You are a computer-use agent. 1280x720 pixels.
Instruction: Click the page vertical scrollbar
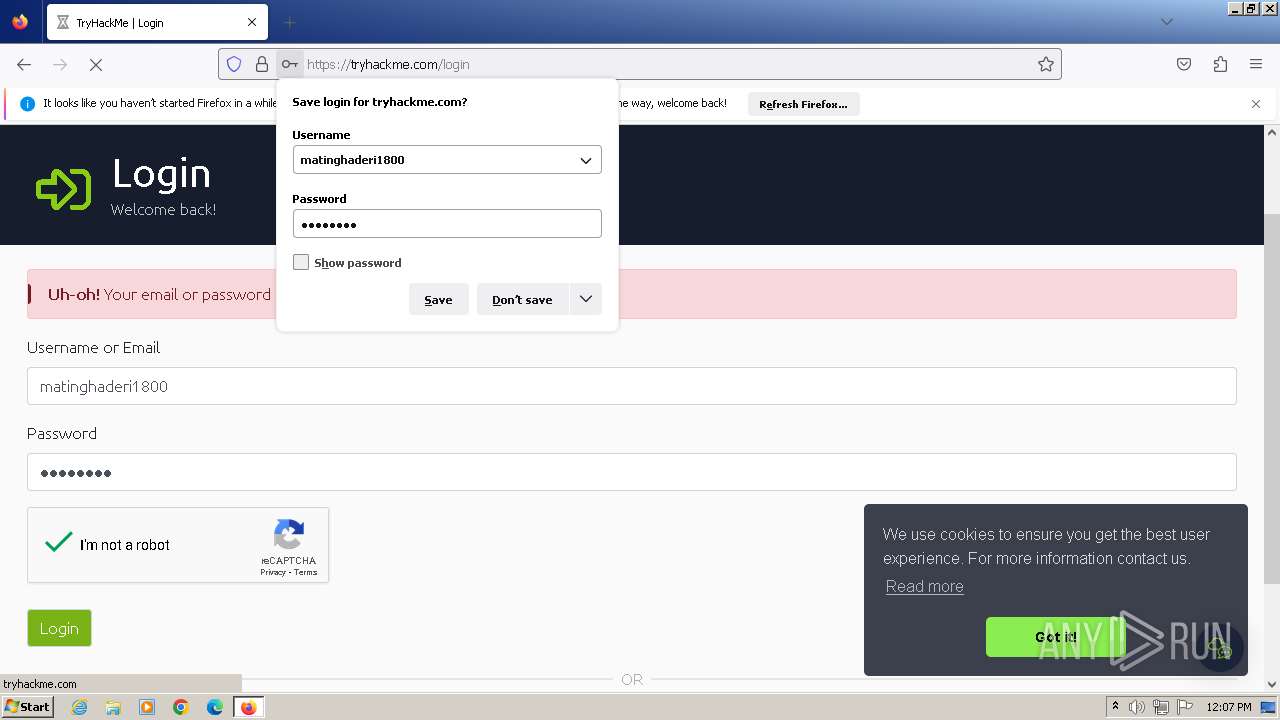tap(1272, 400)
